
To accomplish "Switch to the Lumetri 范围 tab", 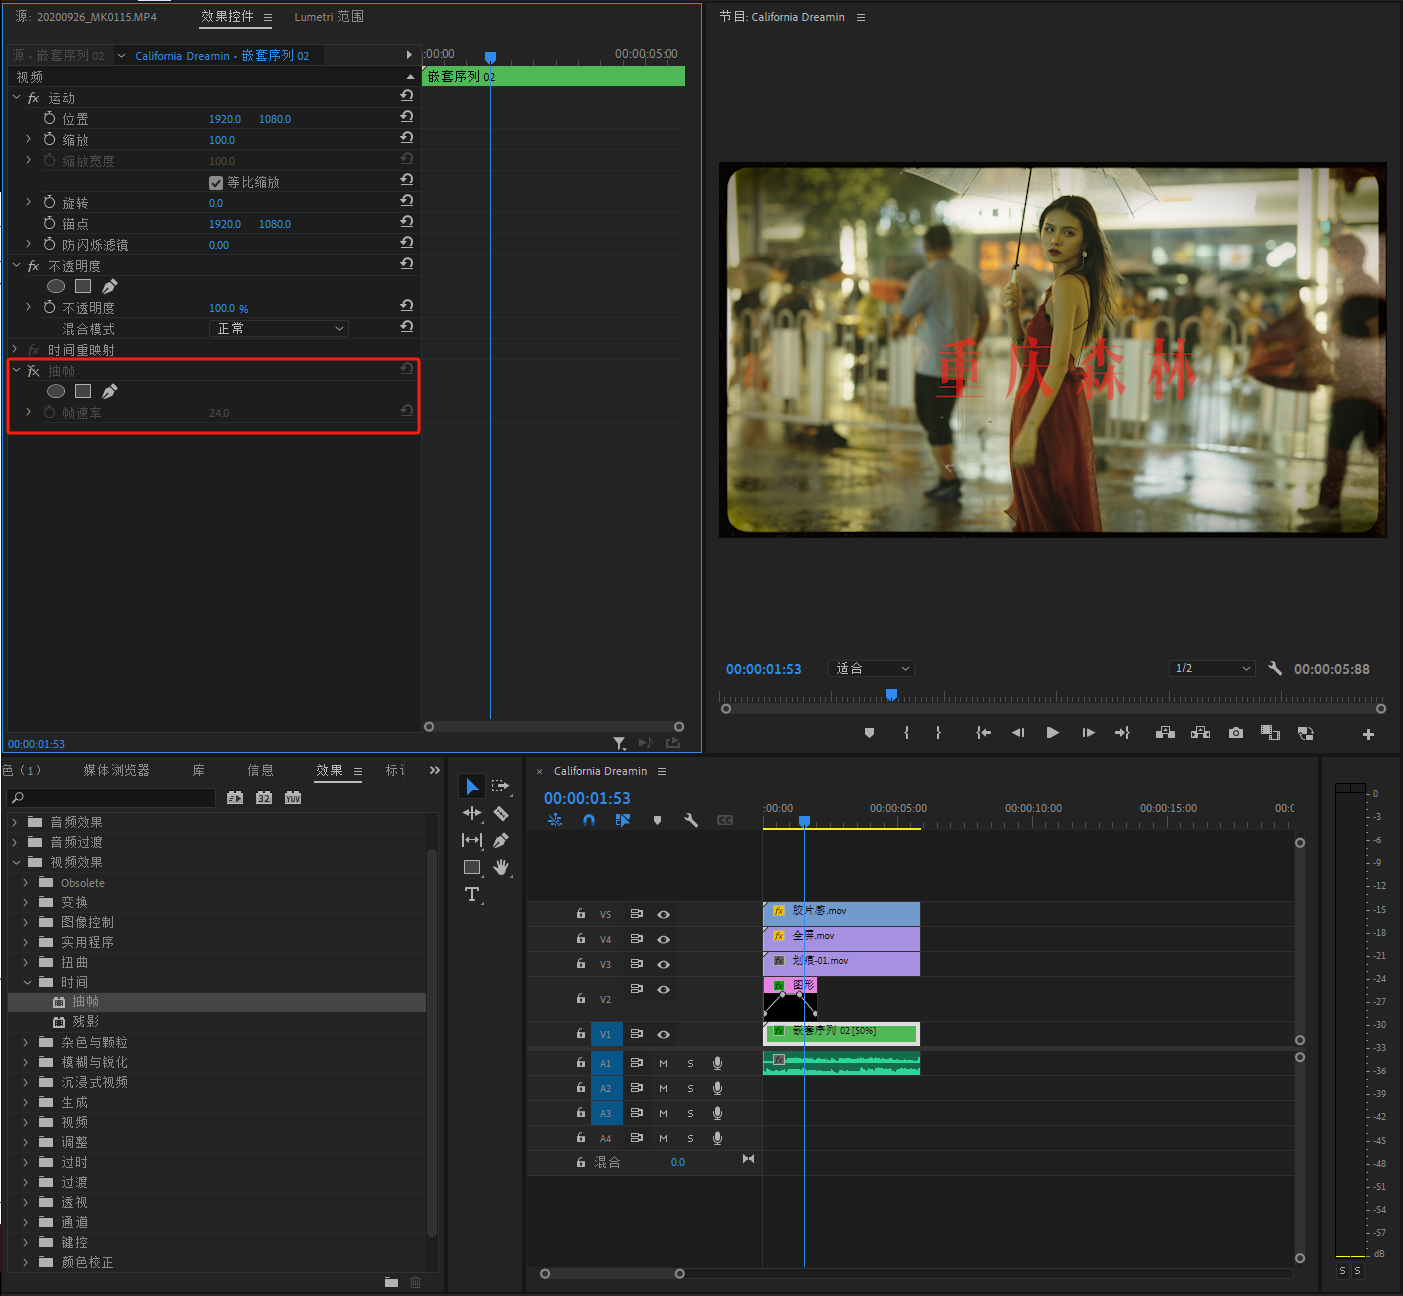I will point(328,17).
